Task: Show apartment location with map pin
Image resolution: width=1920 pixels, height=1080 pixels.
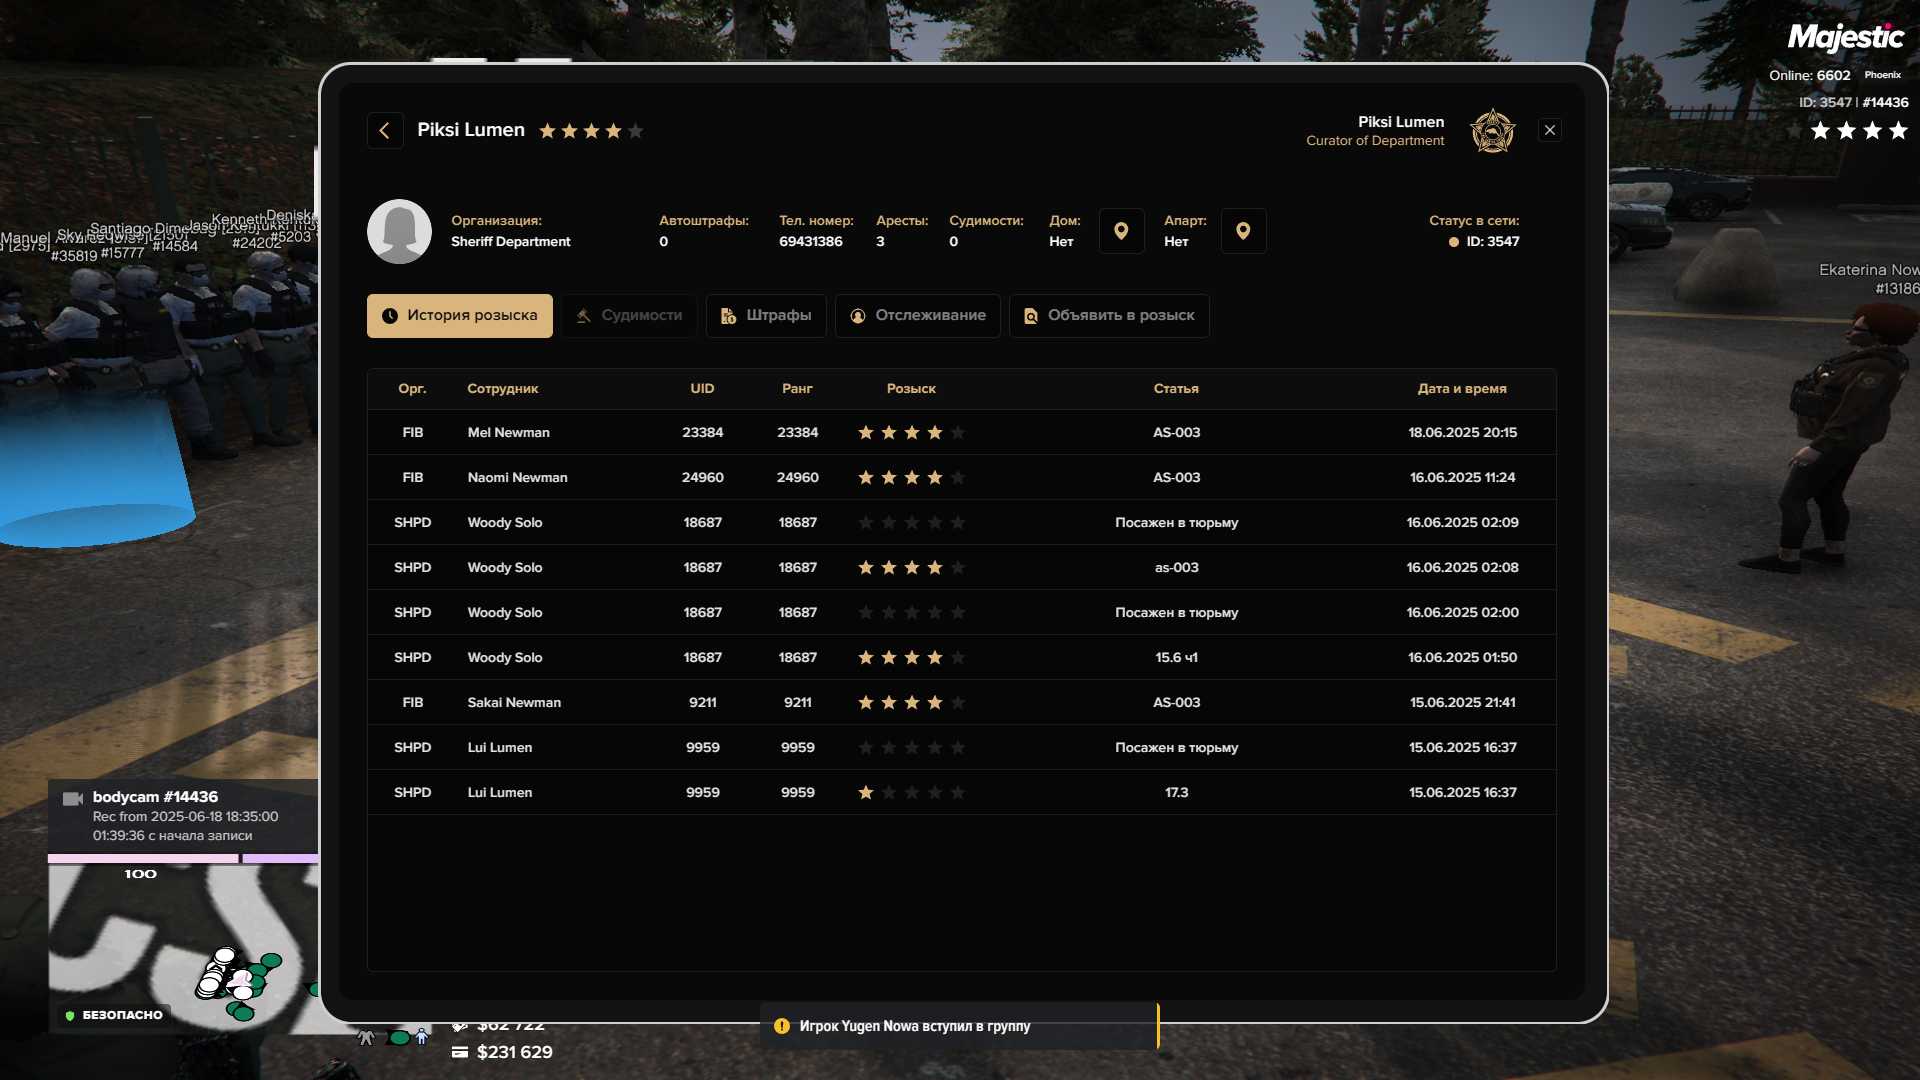Action: click(1243, 231)
